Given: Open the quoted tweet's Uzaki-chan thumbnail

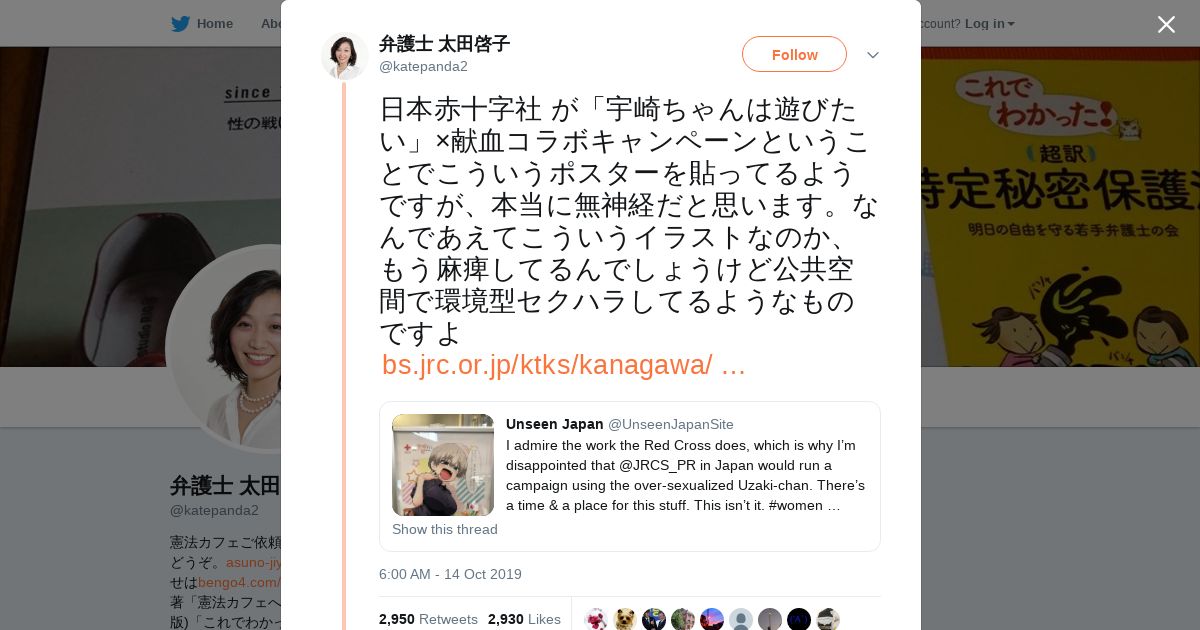Looking at the screenshot, I should (x=443, y=465).
